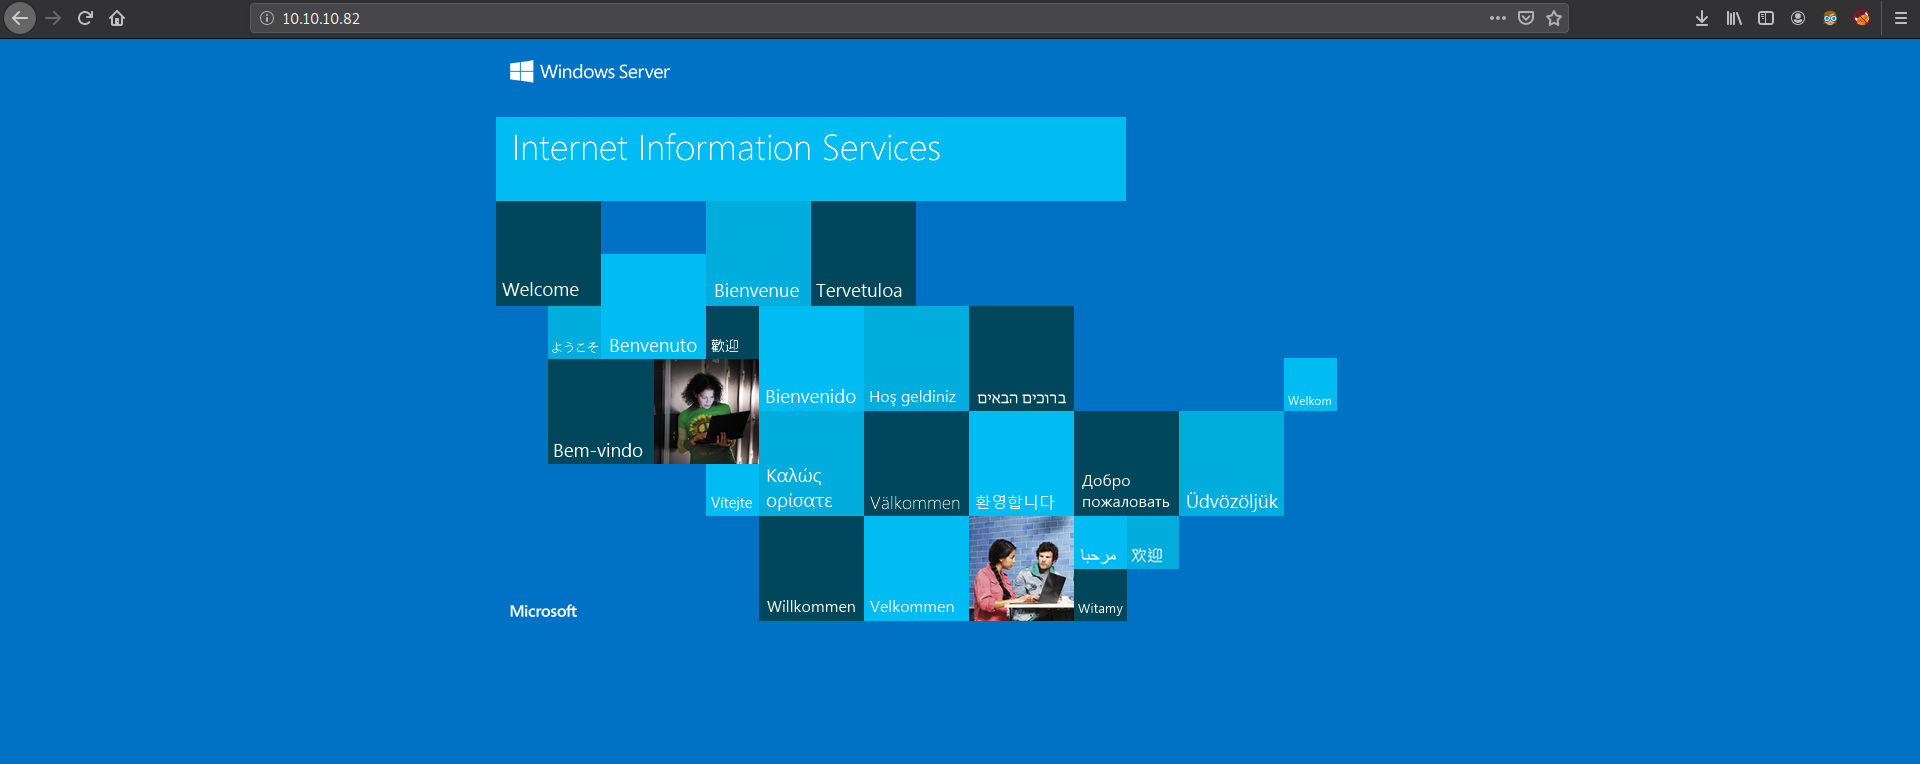Click the Korean welcome tile
The width and height of the screenshot is (1920, 764).
click(1021, 463)
